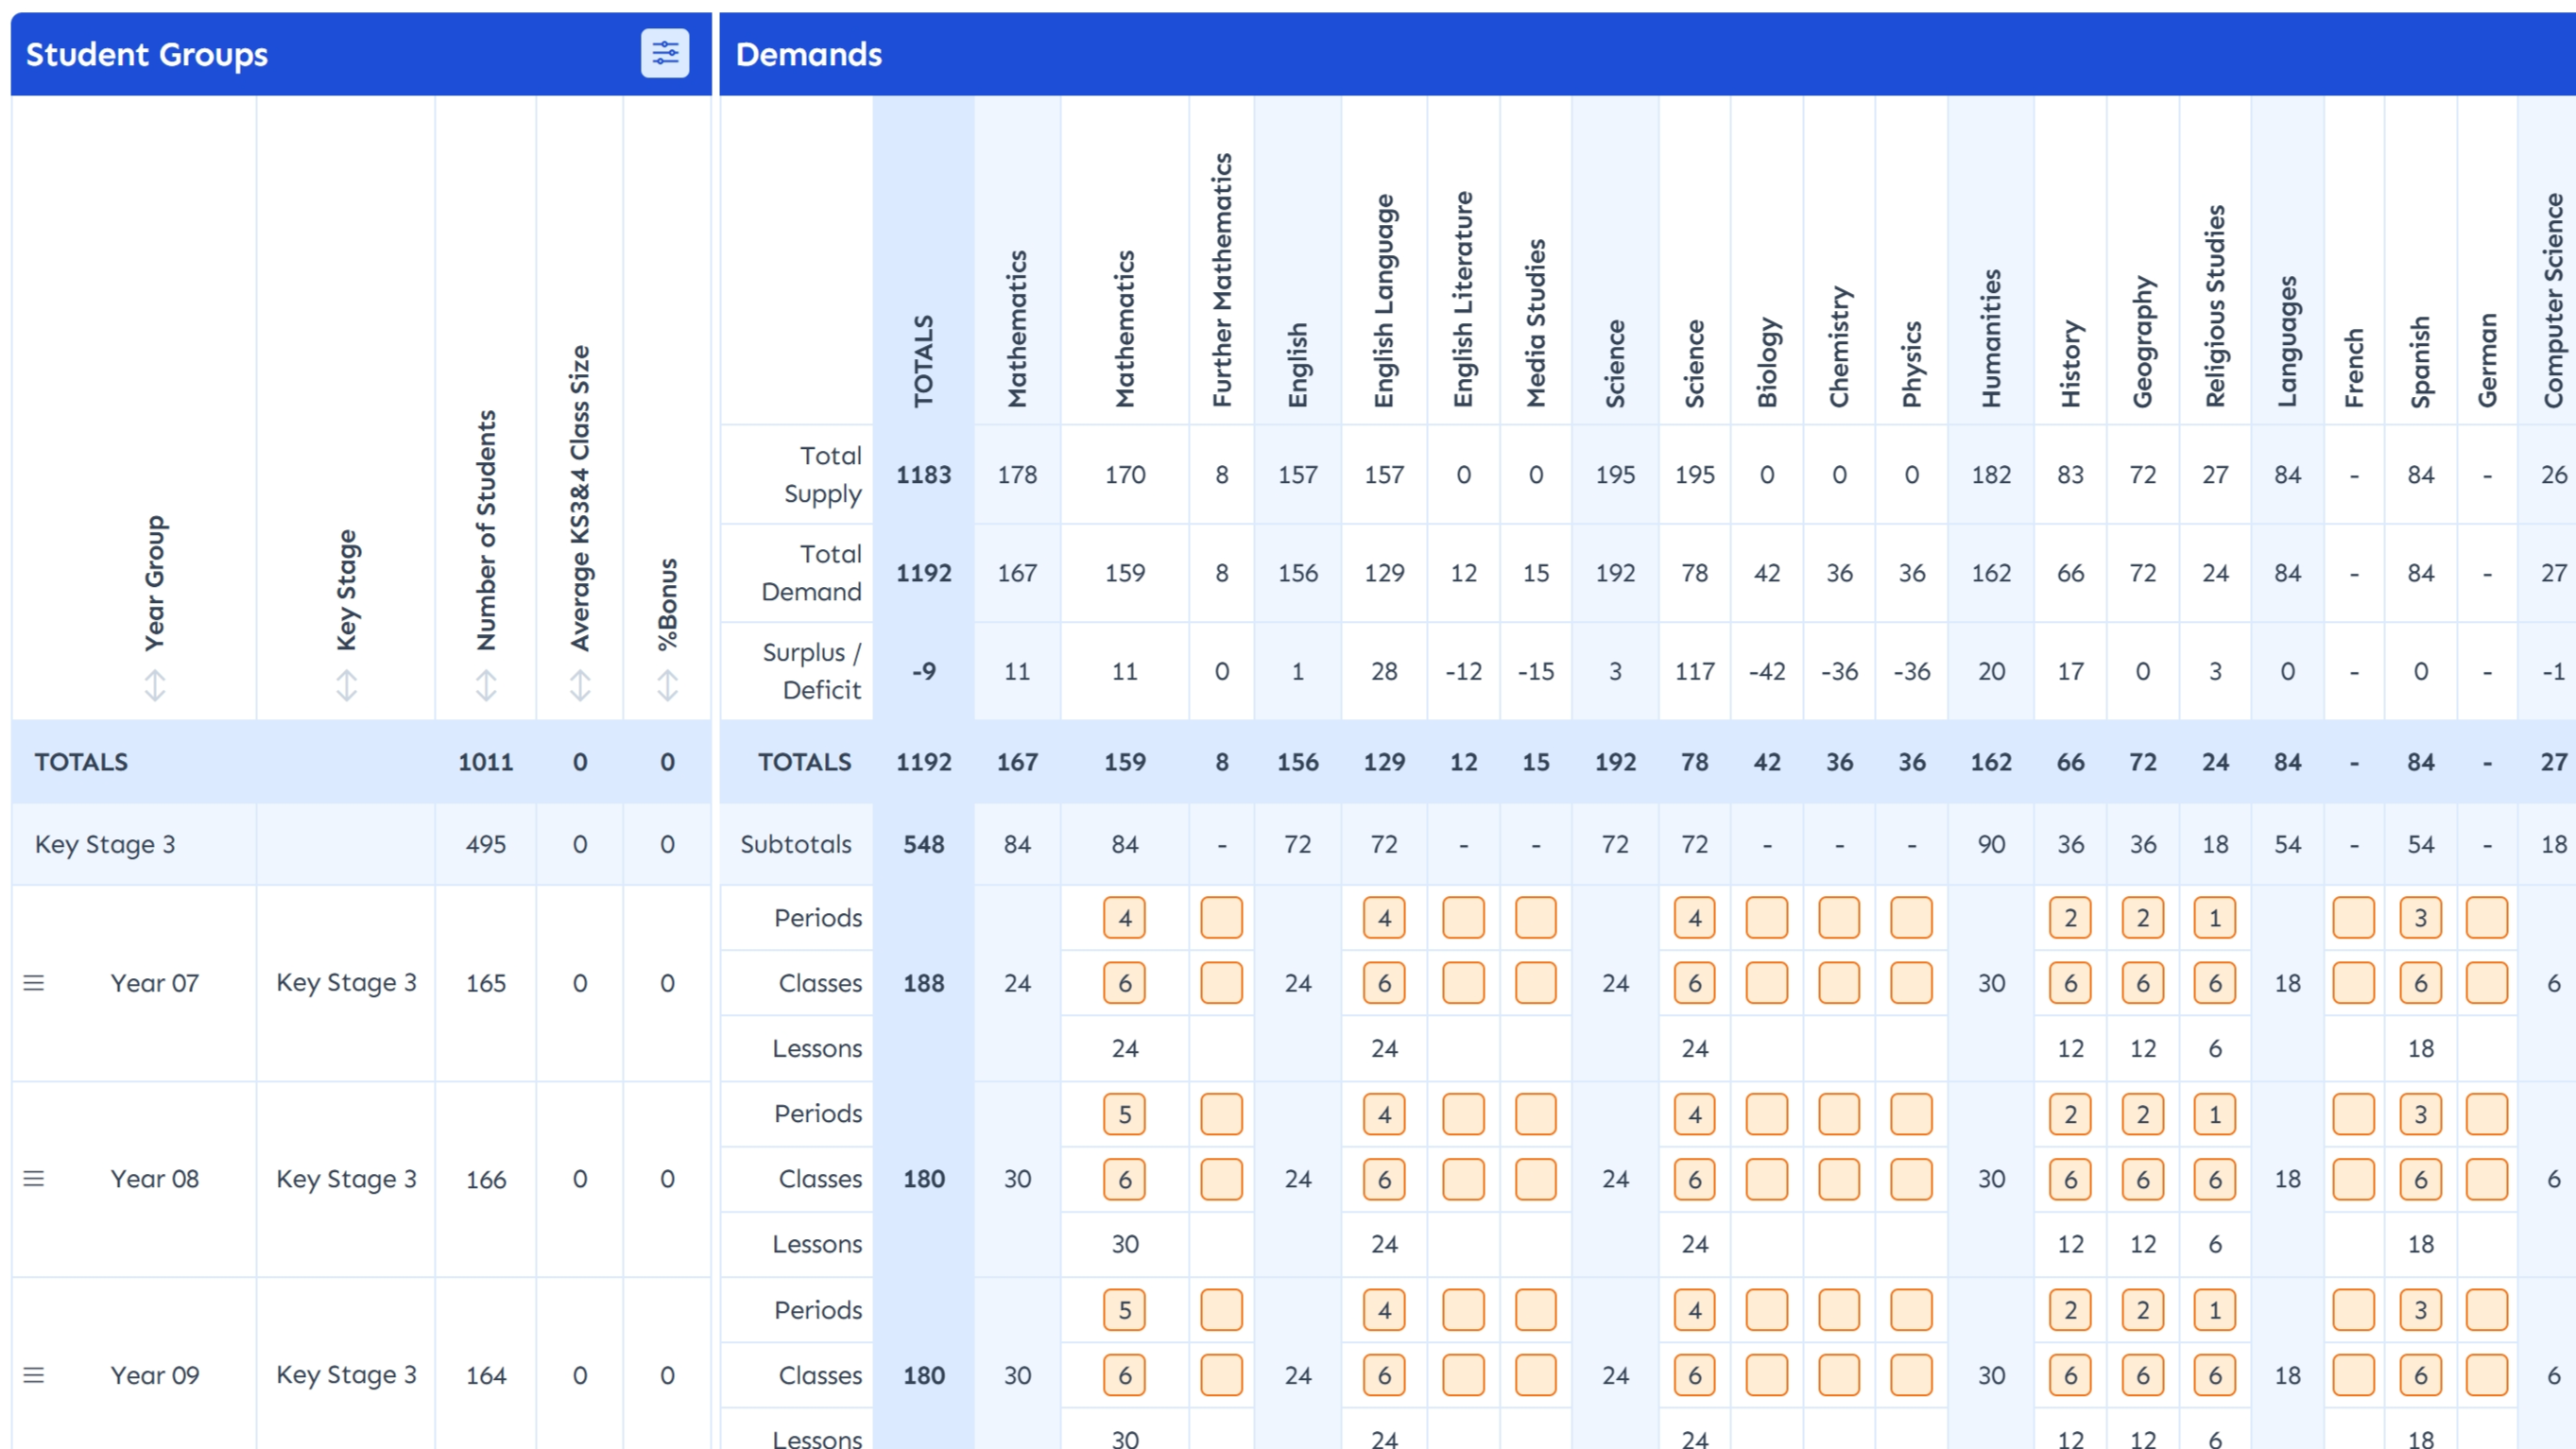Sort by Number of Students arrows icon

pyautogui.click(x=486, y=685)
